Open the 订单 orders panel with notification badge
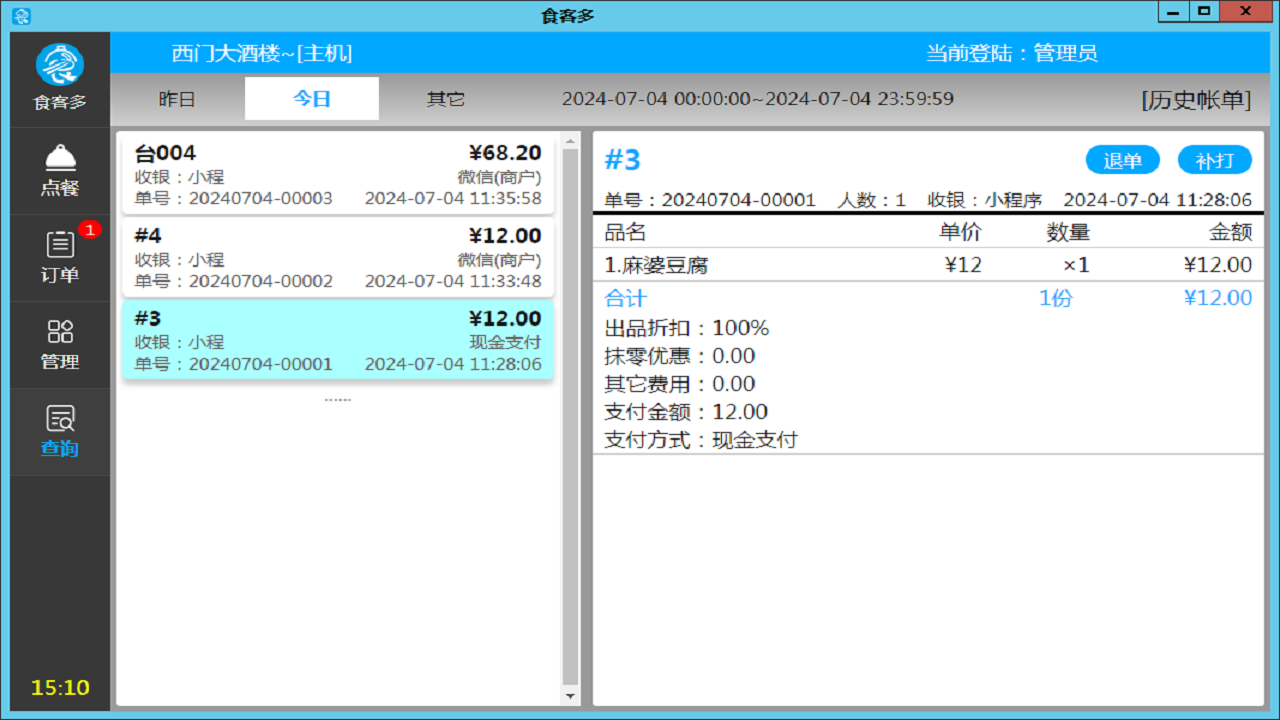 60,257
